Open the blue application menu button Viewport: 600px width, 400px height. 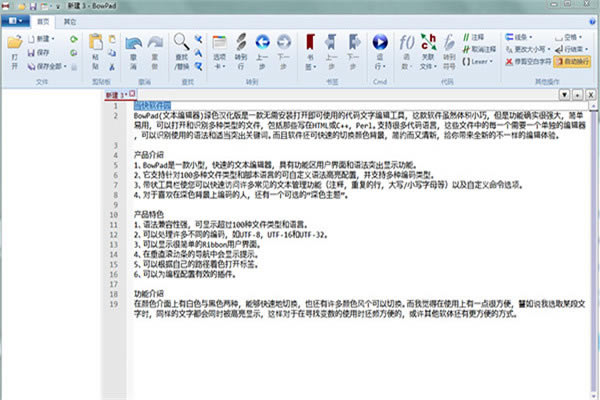pyautogui.click(x=15, y=21)
